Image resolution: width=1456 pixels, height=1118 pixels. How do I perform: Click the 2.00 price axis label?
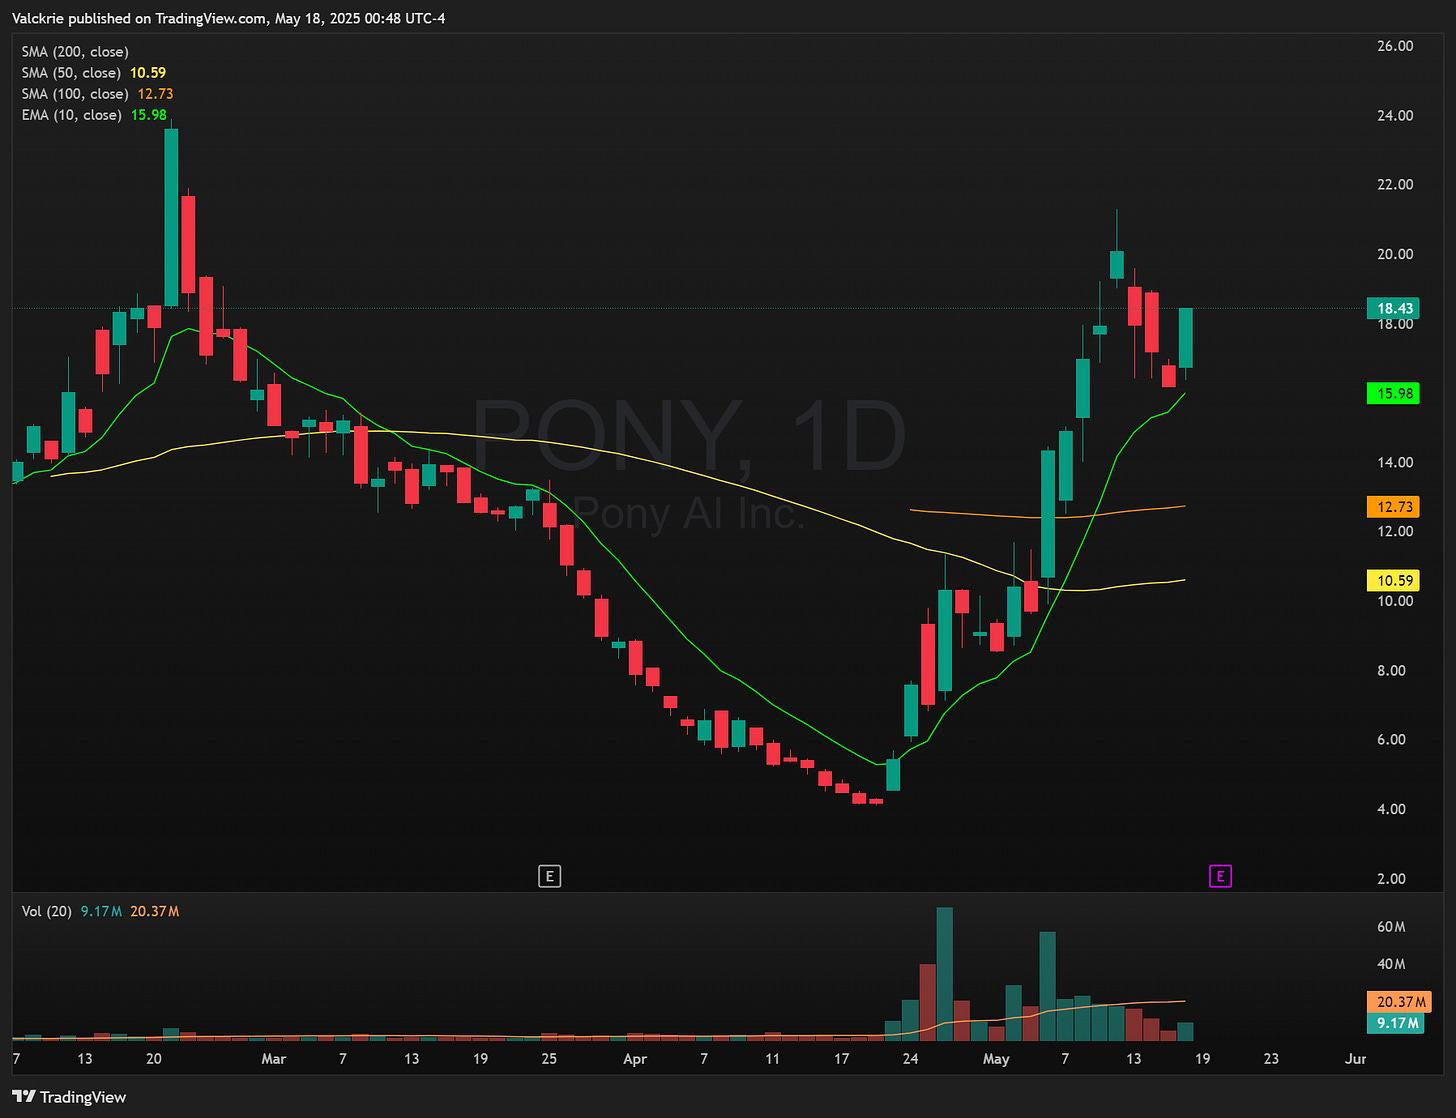pyautogui.click(x=1391, y=878)
